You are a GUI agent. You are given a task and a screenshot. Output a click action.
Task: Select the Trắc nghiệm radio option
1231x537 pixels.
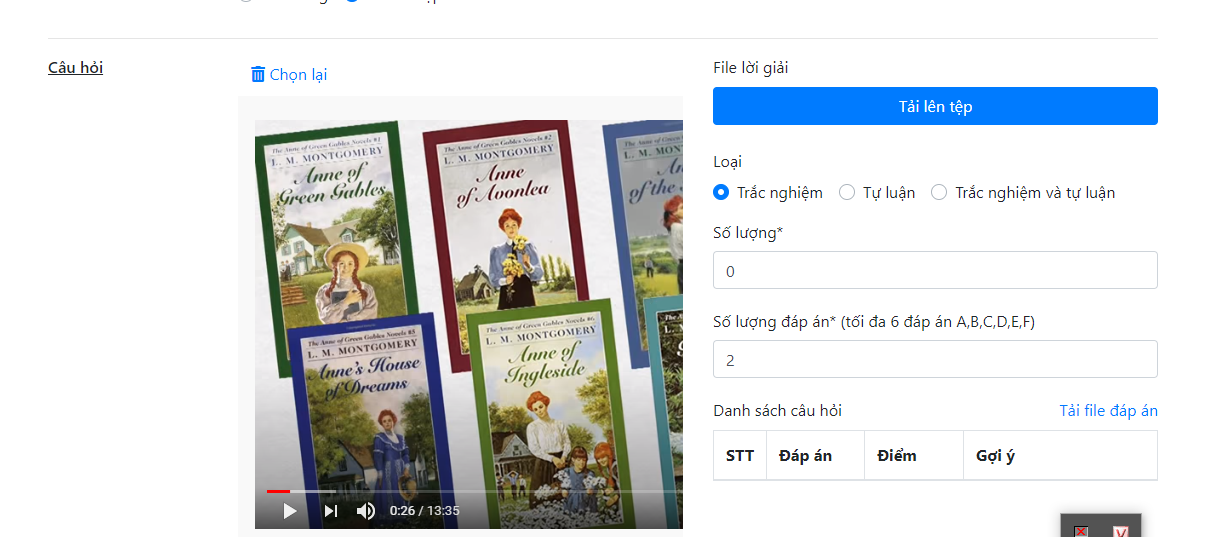[721, 192]
